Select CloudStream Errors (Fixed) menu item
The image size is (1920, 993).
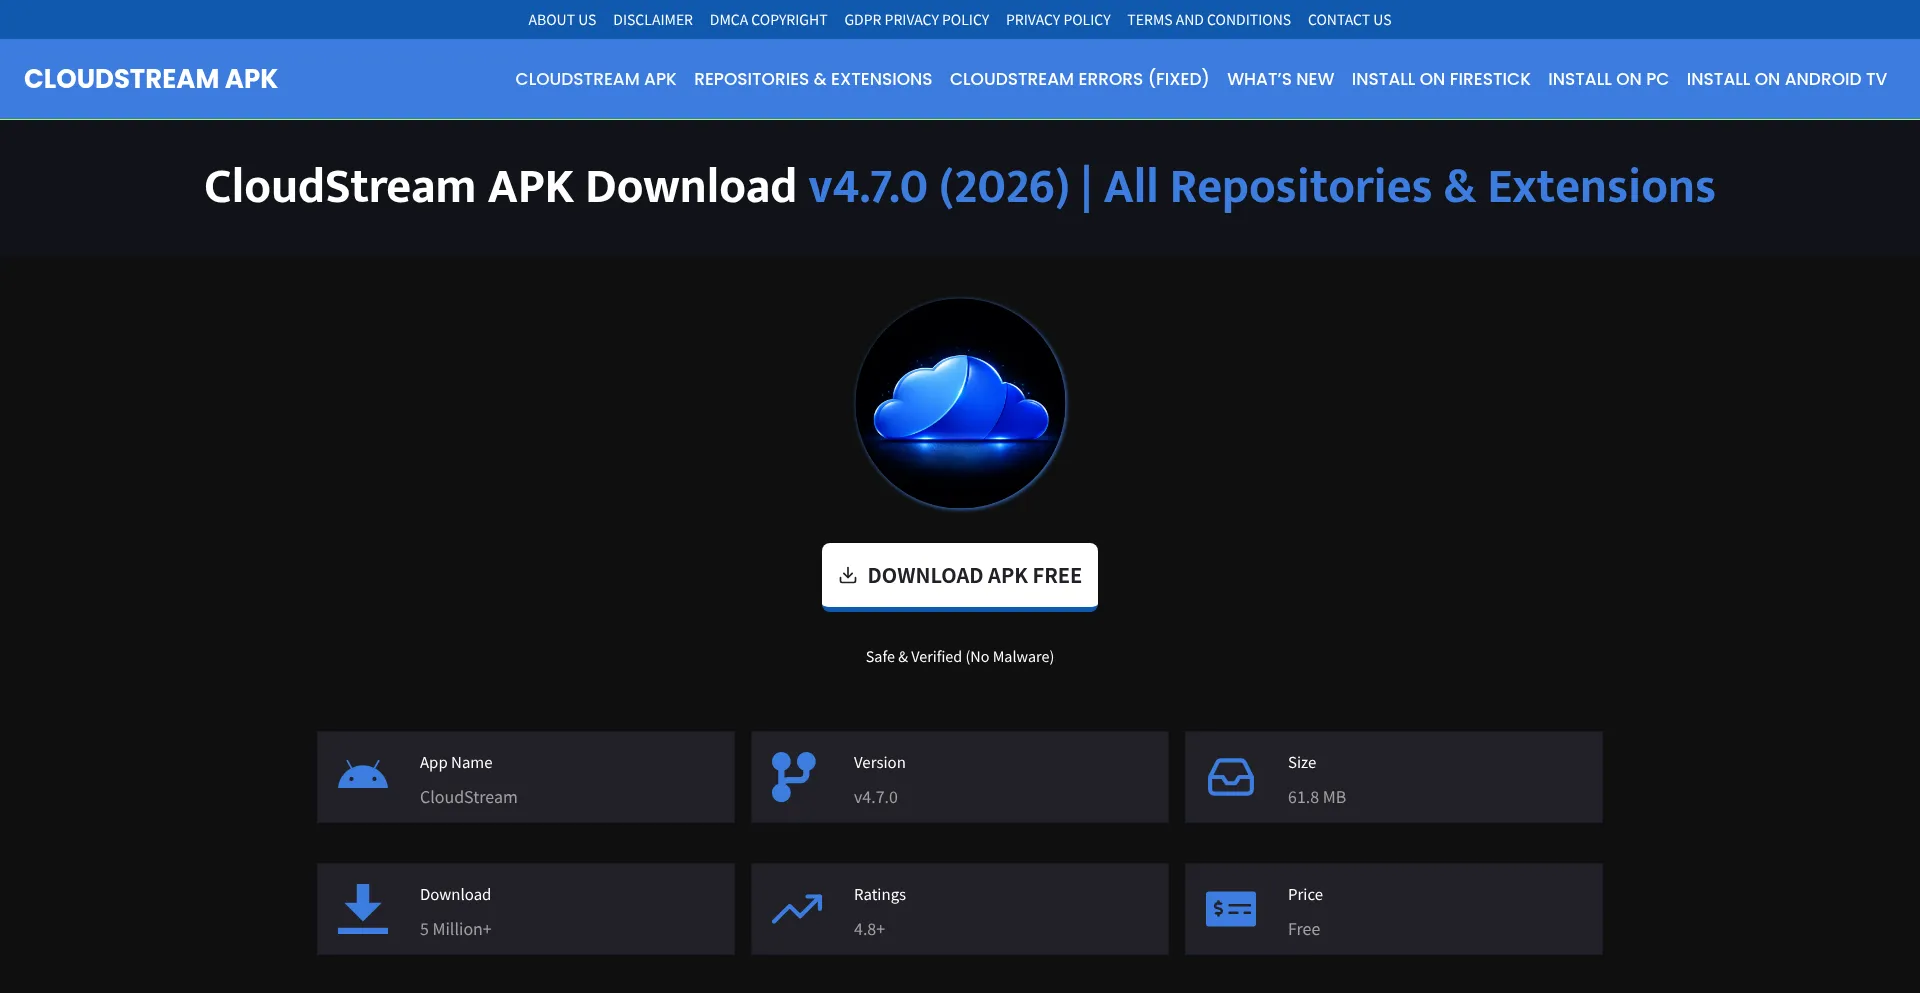(x=1079, y=79)
